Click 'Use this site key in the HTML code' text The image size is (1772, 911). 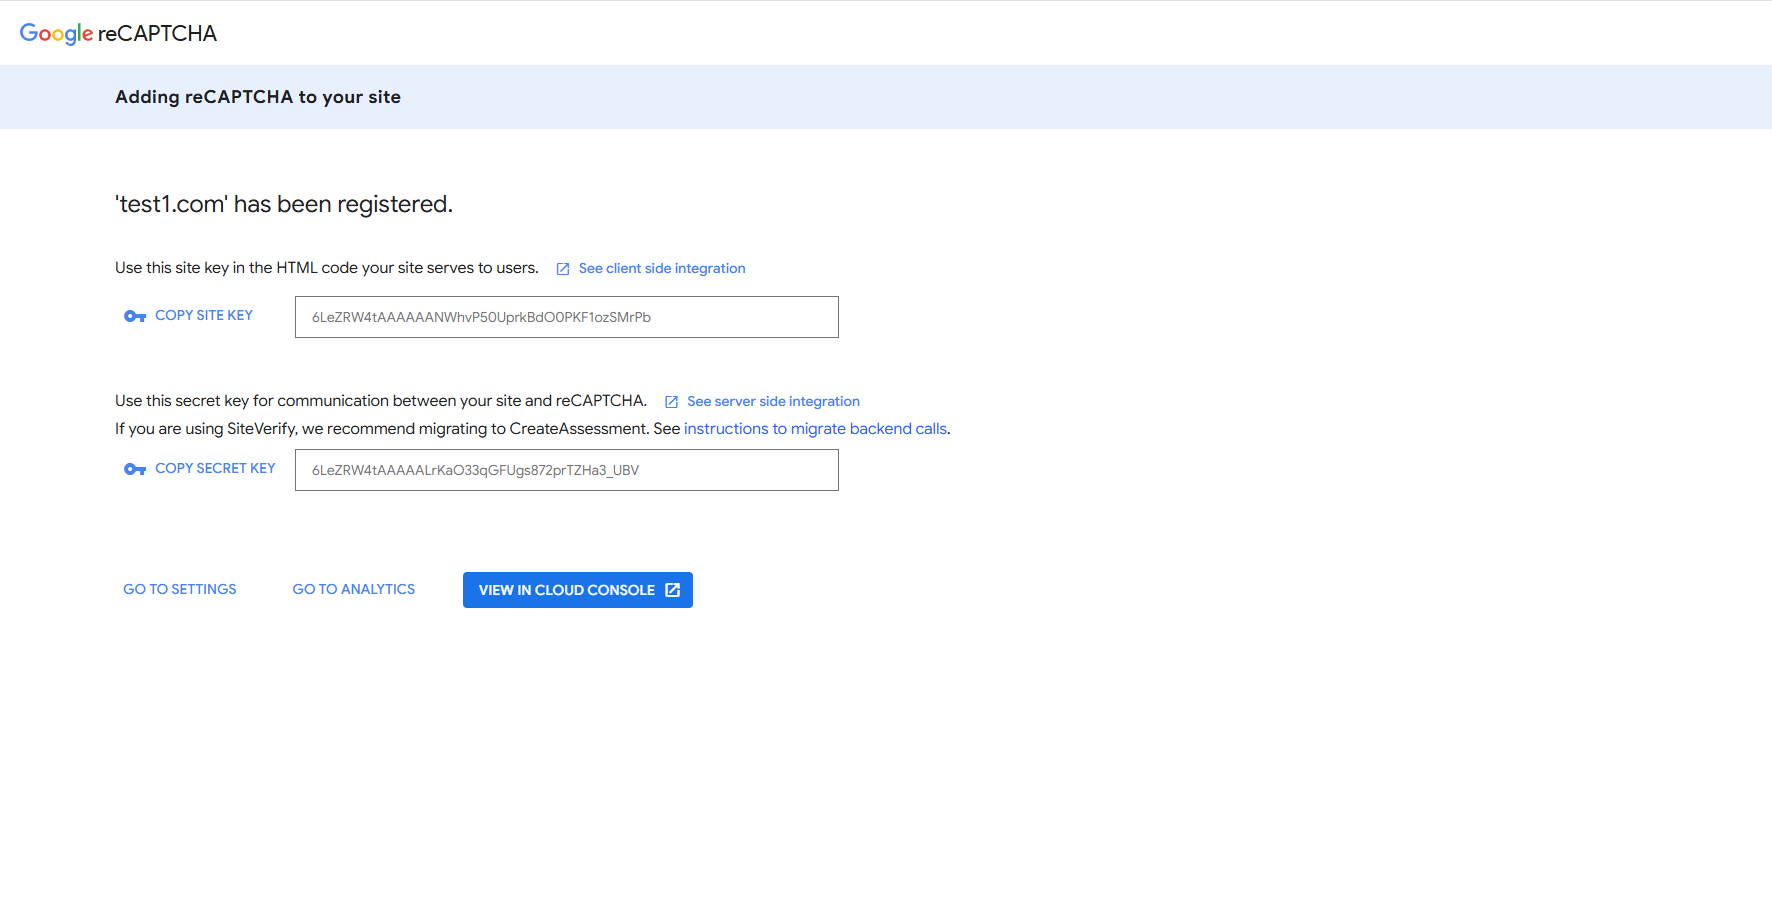tap(327, 268)
